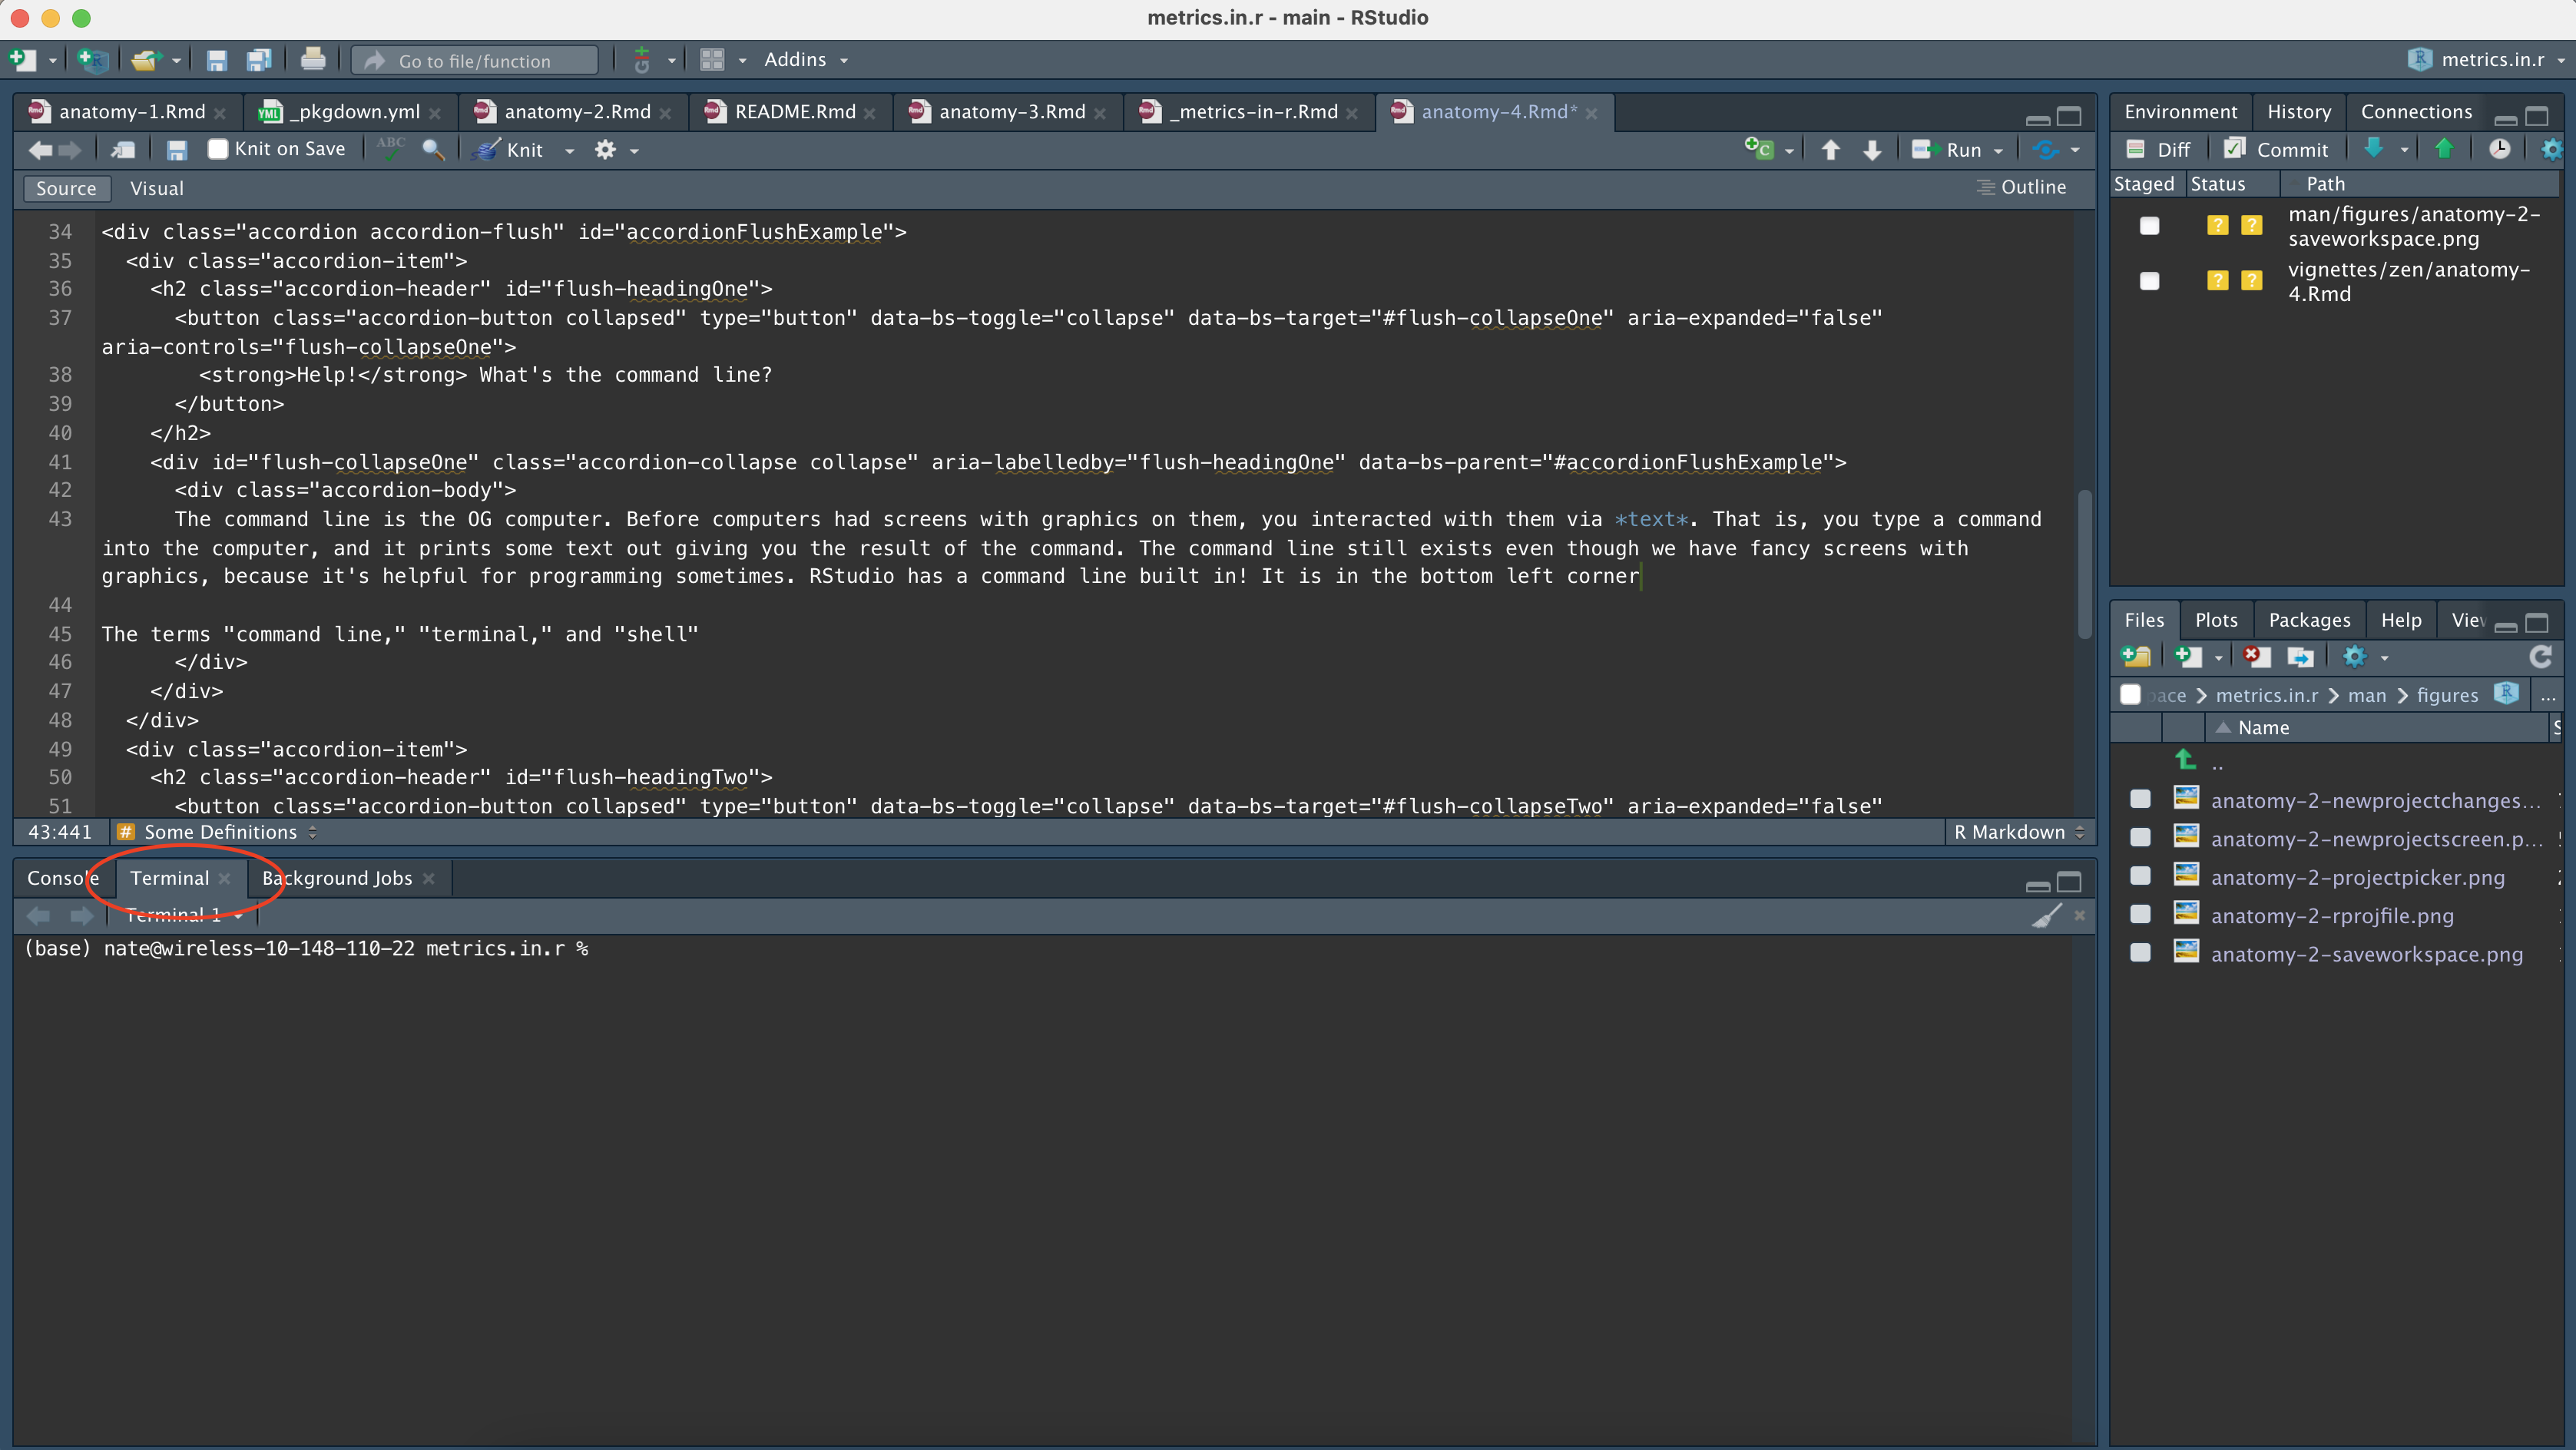This screenshot has width=2576, height=1450.
Task: Toggle the select-all checkbox in Files breadcrumb
Action: tap(2130, 695)
